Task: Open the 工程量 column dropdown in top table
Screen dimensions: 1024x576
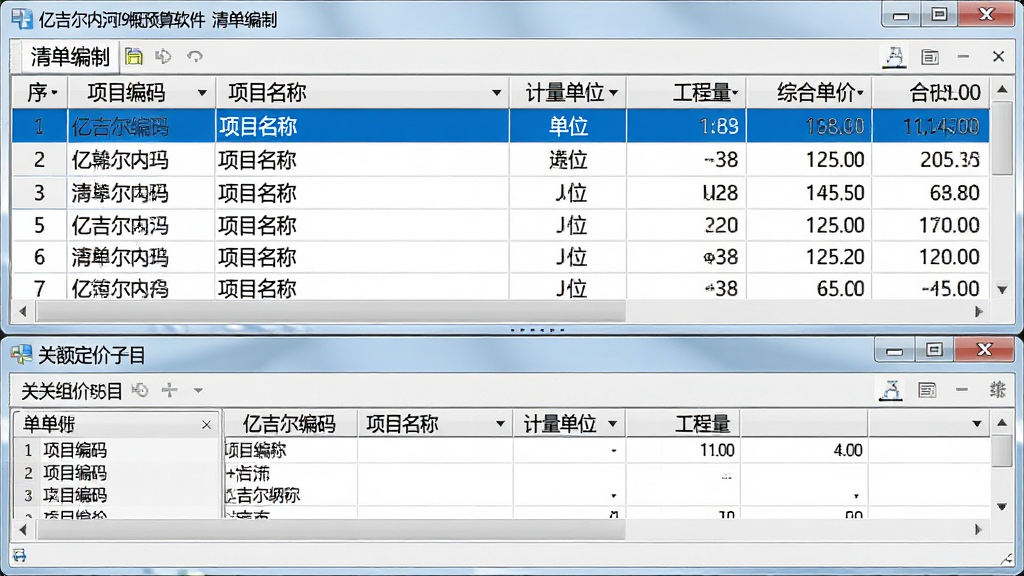Action: [735, 93]
